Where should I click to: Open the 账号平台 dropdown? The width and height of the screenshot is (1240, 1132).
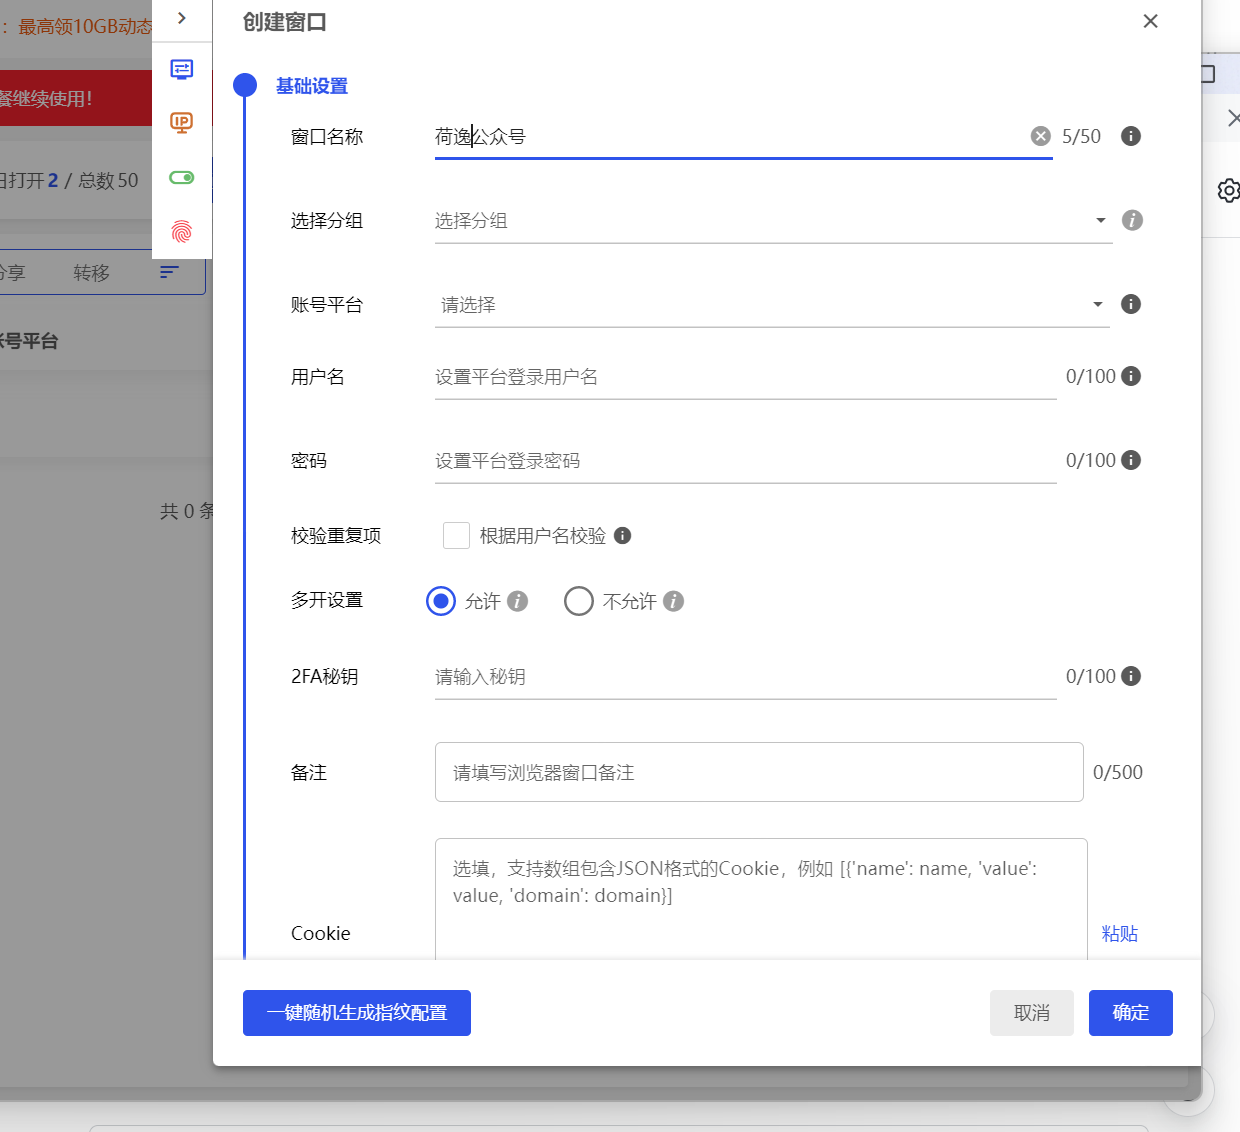pyautogui.click(x=772, y=305)
